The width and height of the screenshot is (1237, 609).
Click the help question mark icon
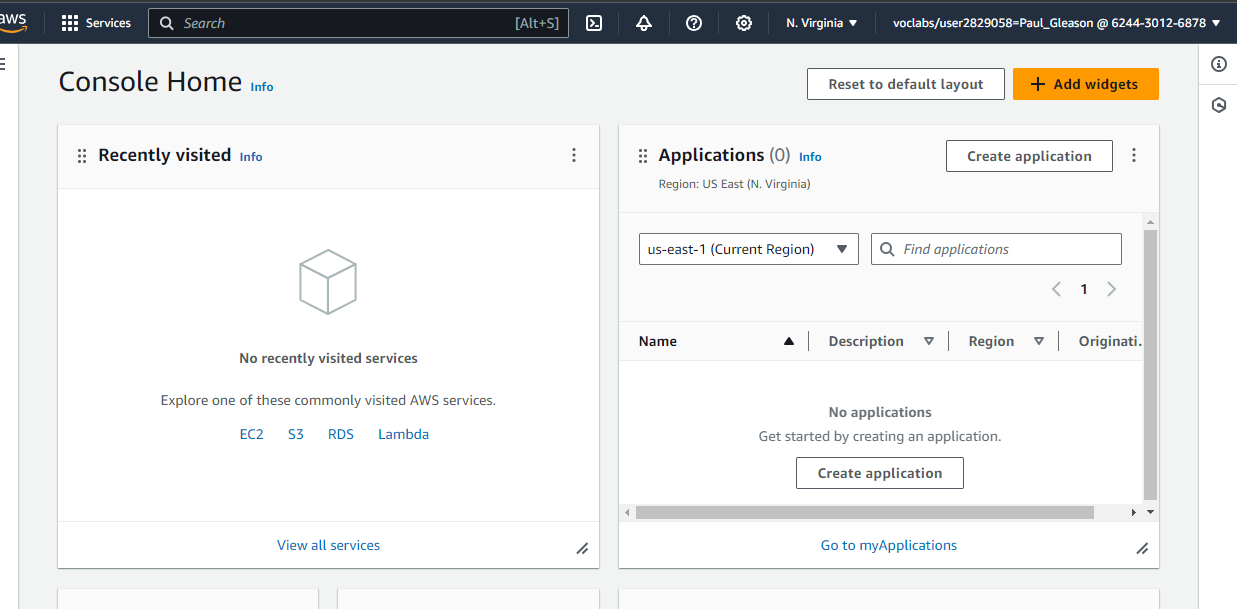pos(694,23)
